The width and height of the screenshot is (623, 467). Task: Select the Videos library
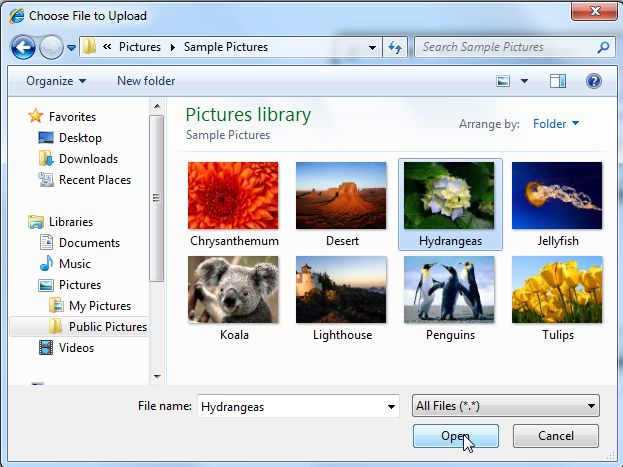click(66, 348)
